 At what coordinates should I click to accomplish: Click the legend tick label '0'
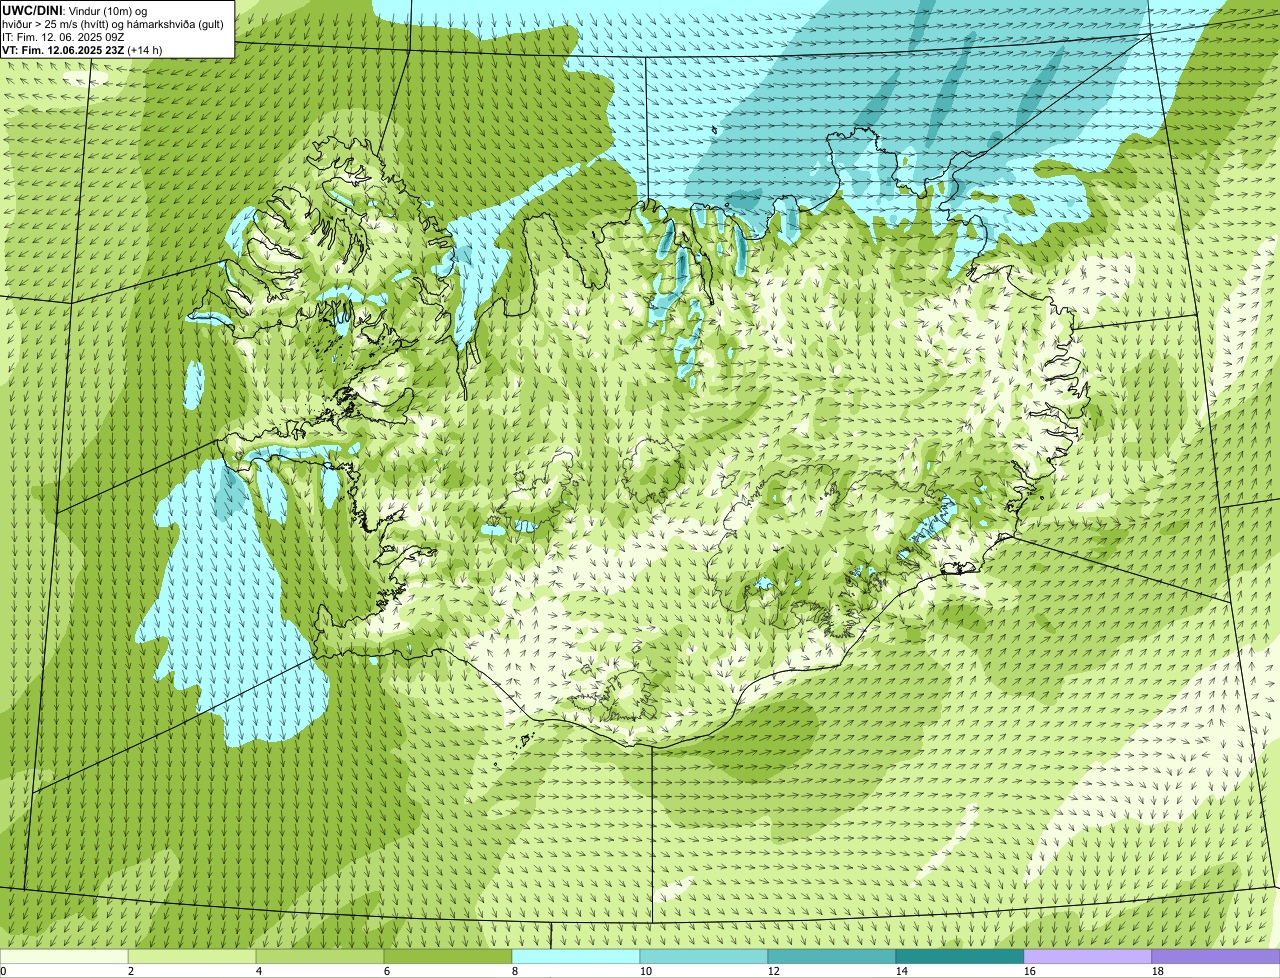3,971
